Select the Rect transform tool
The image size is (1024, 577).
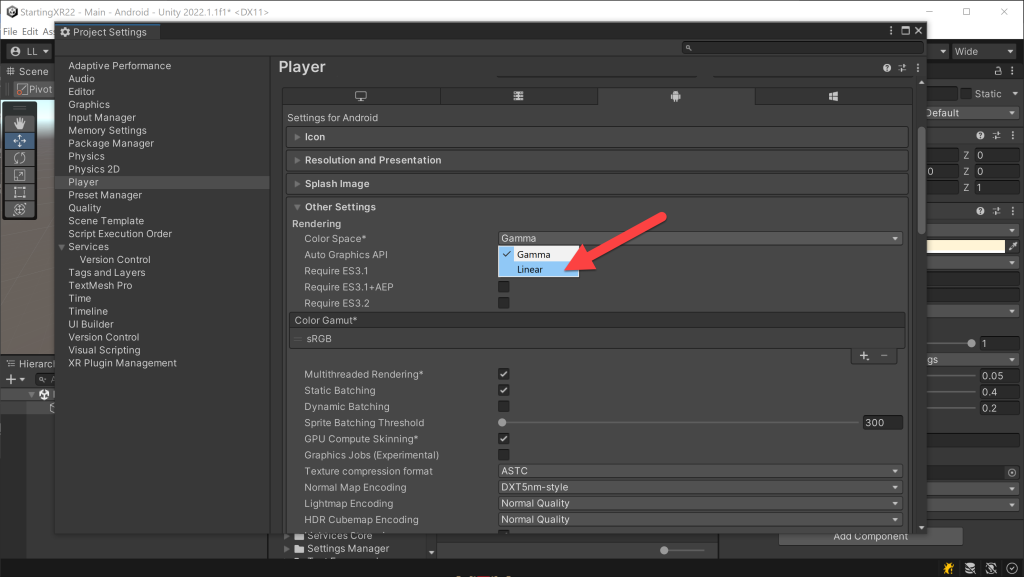[x=20, y=193]
